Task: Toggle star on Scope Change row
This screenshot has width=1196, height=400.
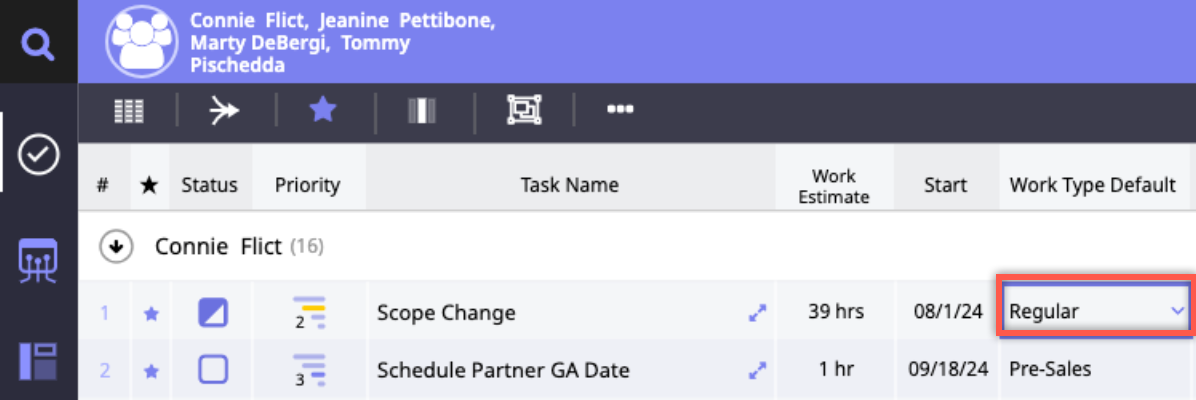Action: pyautogui.click(x=151, y=313)
